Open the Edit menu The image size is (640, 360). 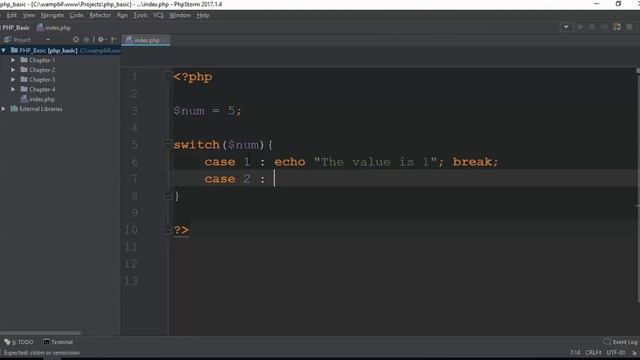coord(11,15)
